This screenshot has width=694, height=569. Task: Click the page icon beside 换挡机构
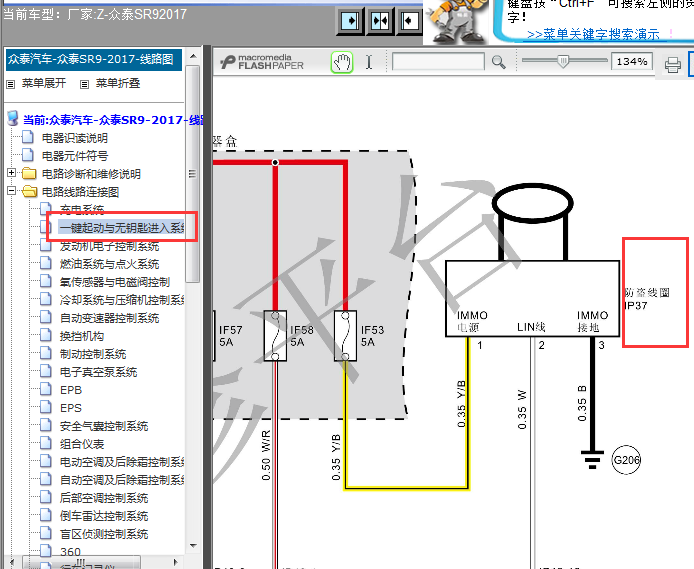coord(46,335)
